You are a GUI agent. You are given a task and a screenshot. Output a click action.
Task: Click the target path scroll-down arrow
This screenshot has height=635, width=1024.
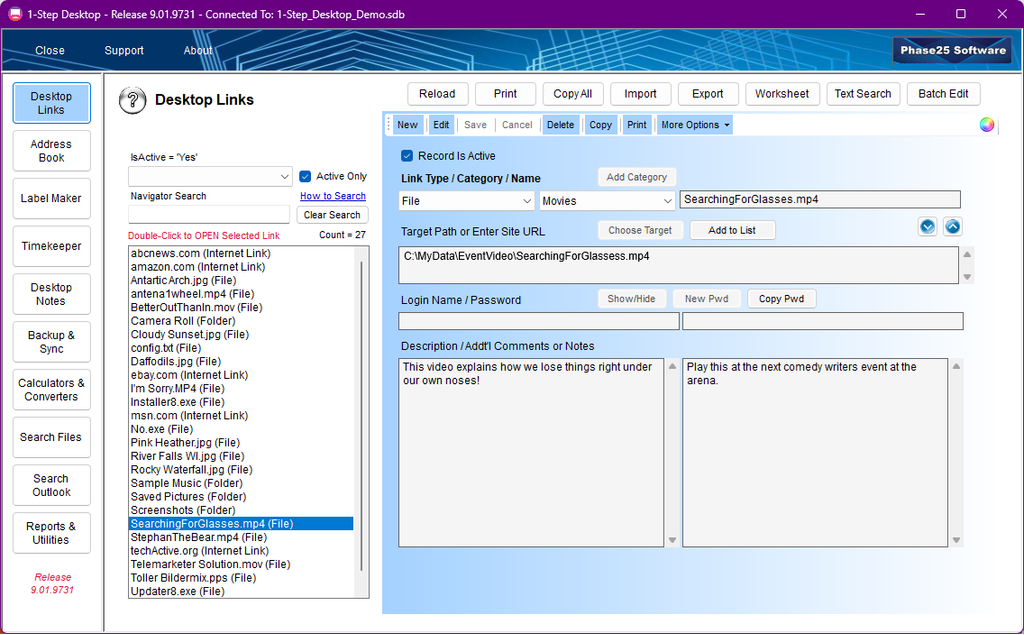pos(967,277)
